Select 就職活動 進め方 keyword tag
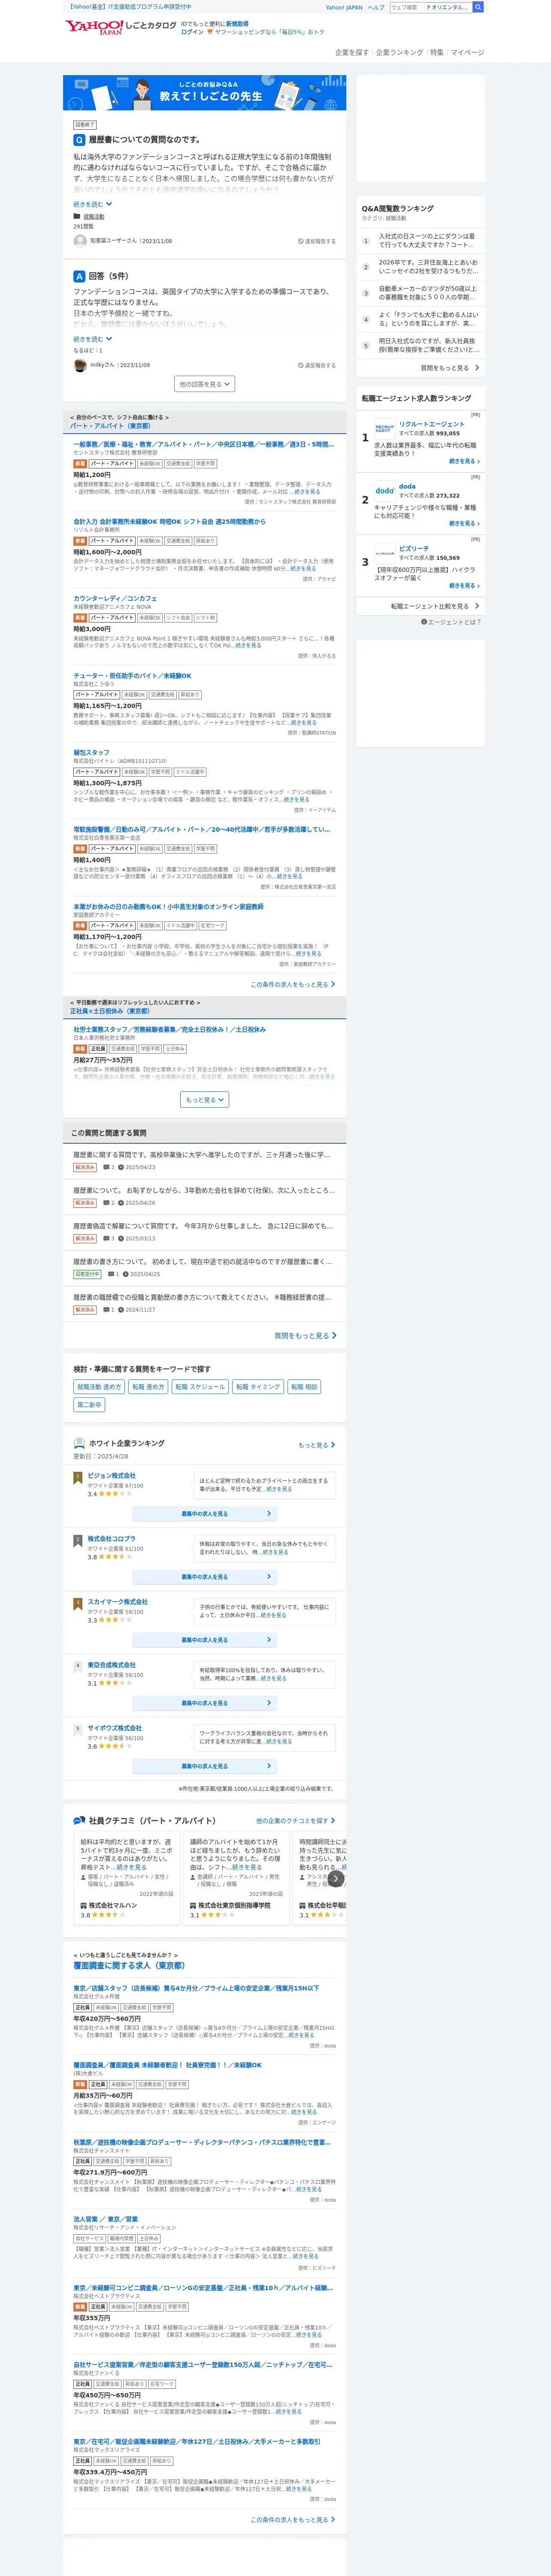The image size is (551, 2576). pos(99,1387)
